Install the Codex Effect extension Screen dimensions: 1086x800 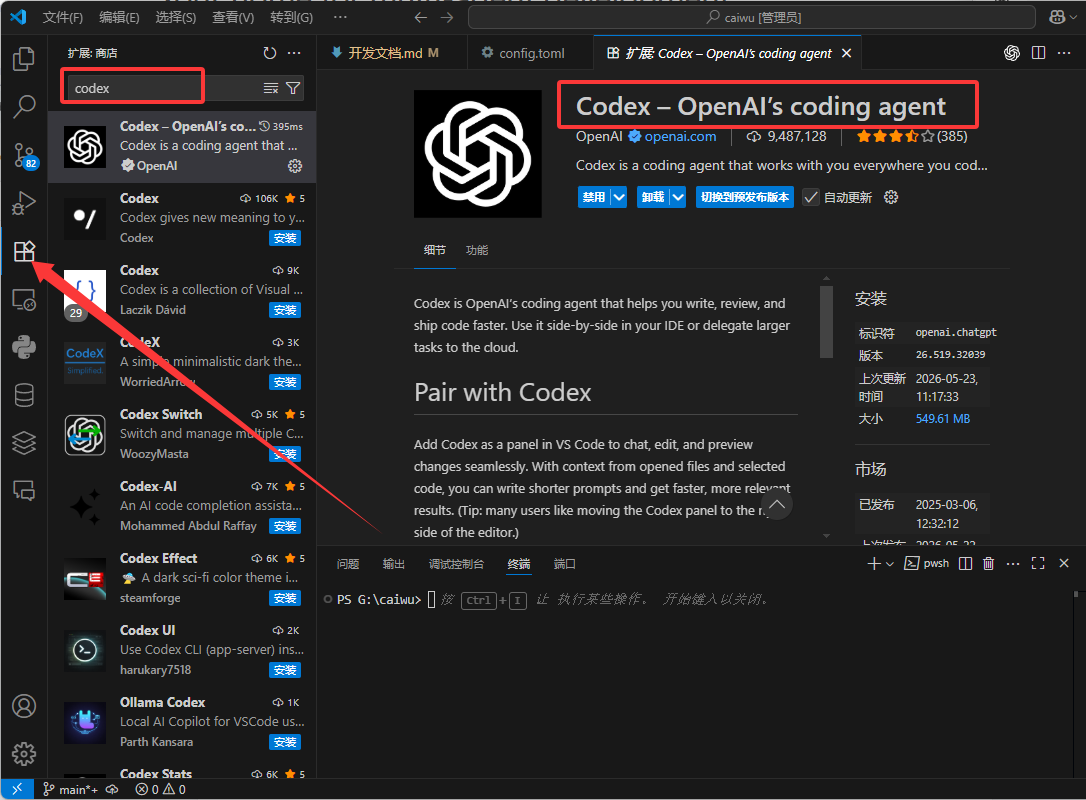coord(285,598)
